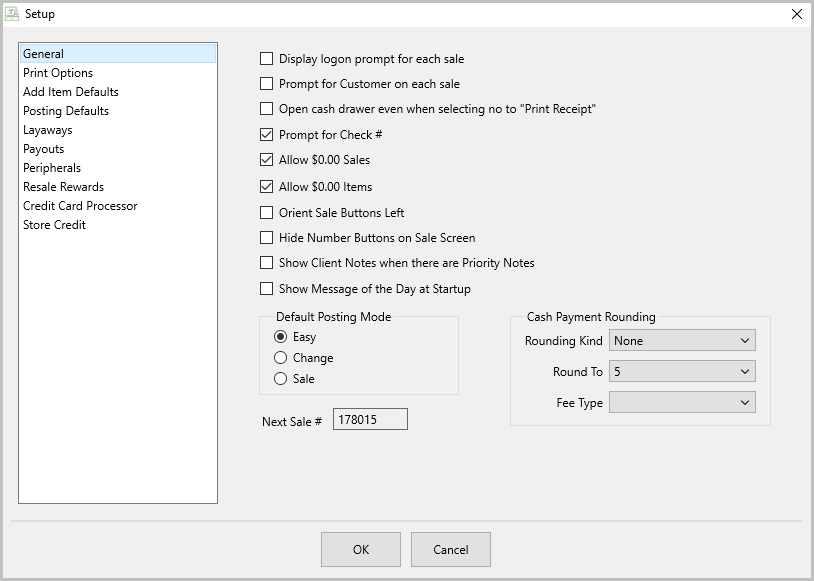The width and height of the screenshot is (814, 581).
Task: Expand the Round To dropdown
Action: [682, 372]
